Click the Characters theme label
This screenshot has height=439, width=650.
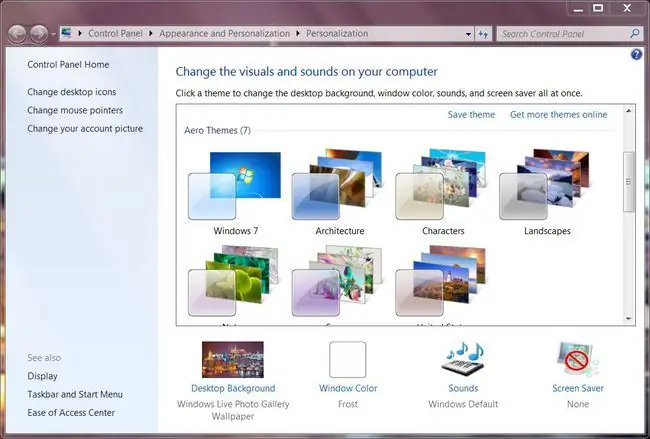[x=443, y=231]
